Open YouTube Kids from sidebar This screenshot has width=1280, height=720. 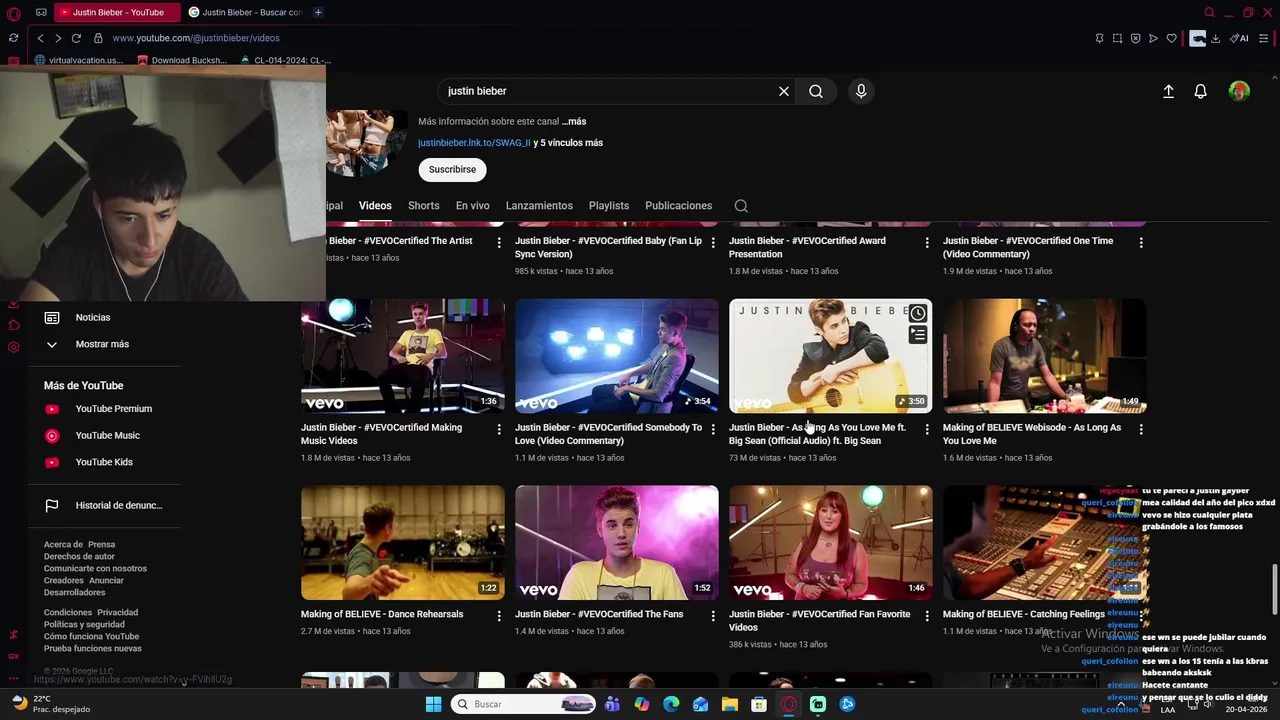coord(105,462)
